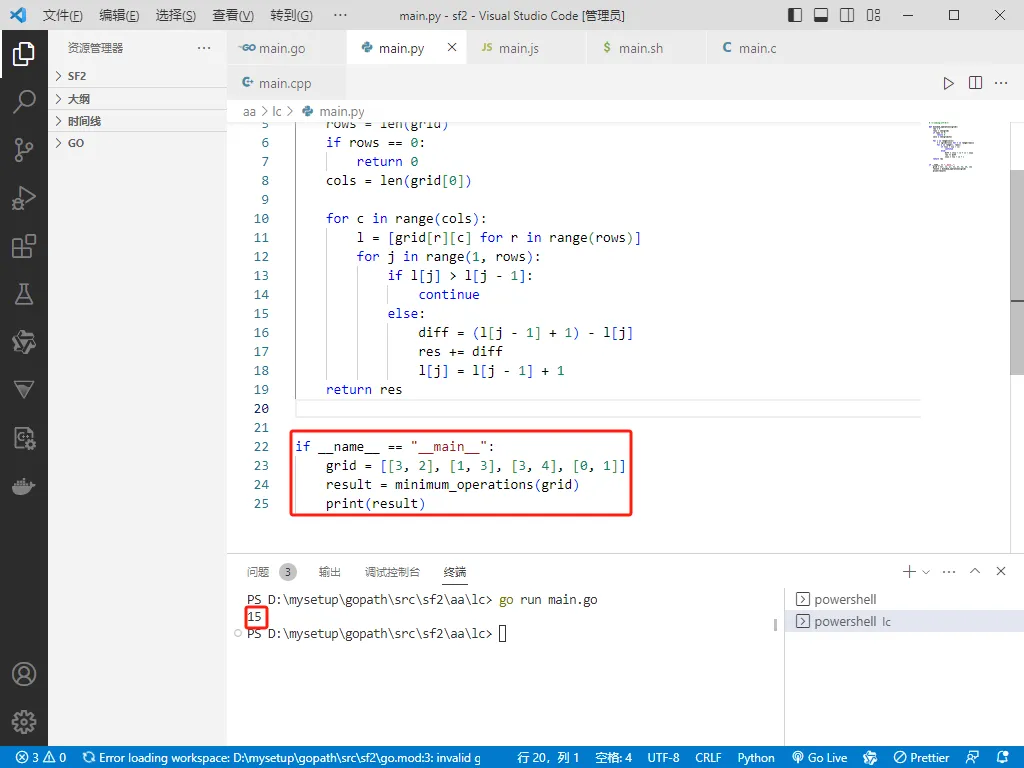The image size is (1024, 768).
Task: Open Explorer panel more actions ellipsis
Action: point(204,48)
